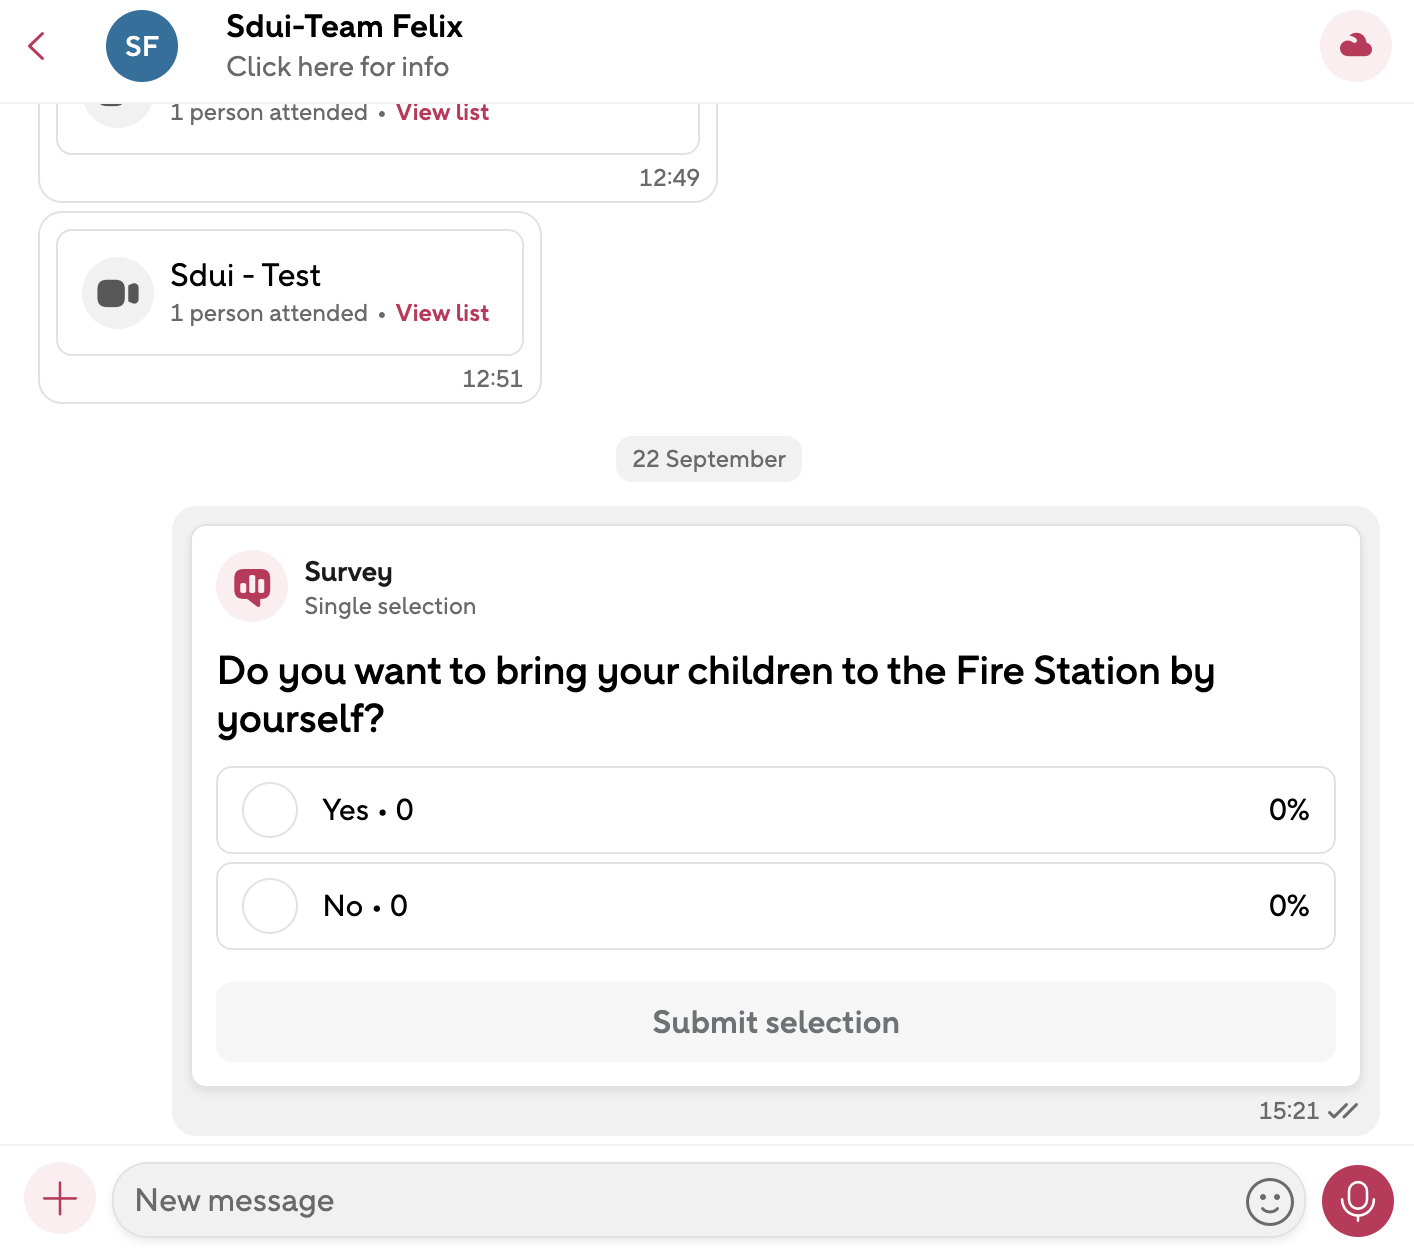Open the plus attachment button
This screenshot has height=1256, width=1414.
(x=60, y=1198)
